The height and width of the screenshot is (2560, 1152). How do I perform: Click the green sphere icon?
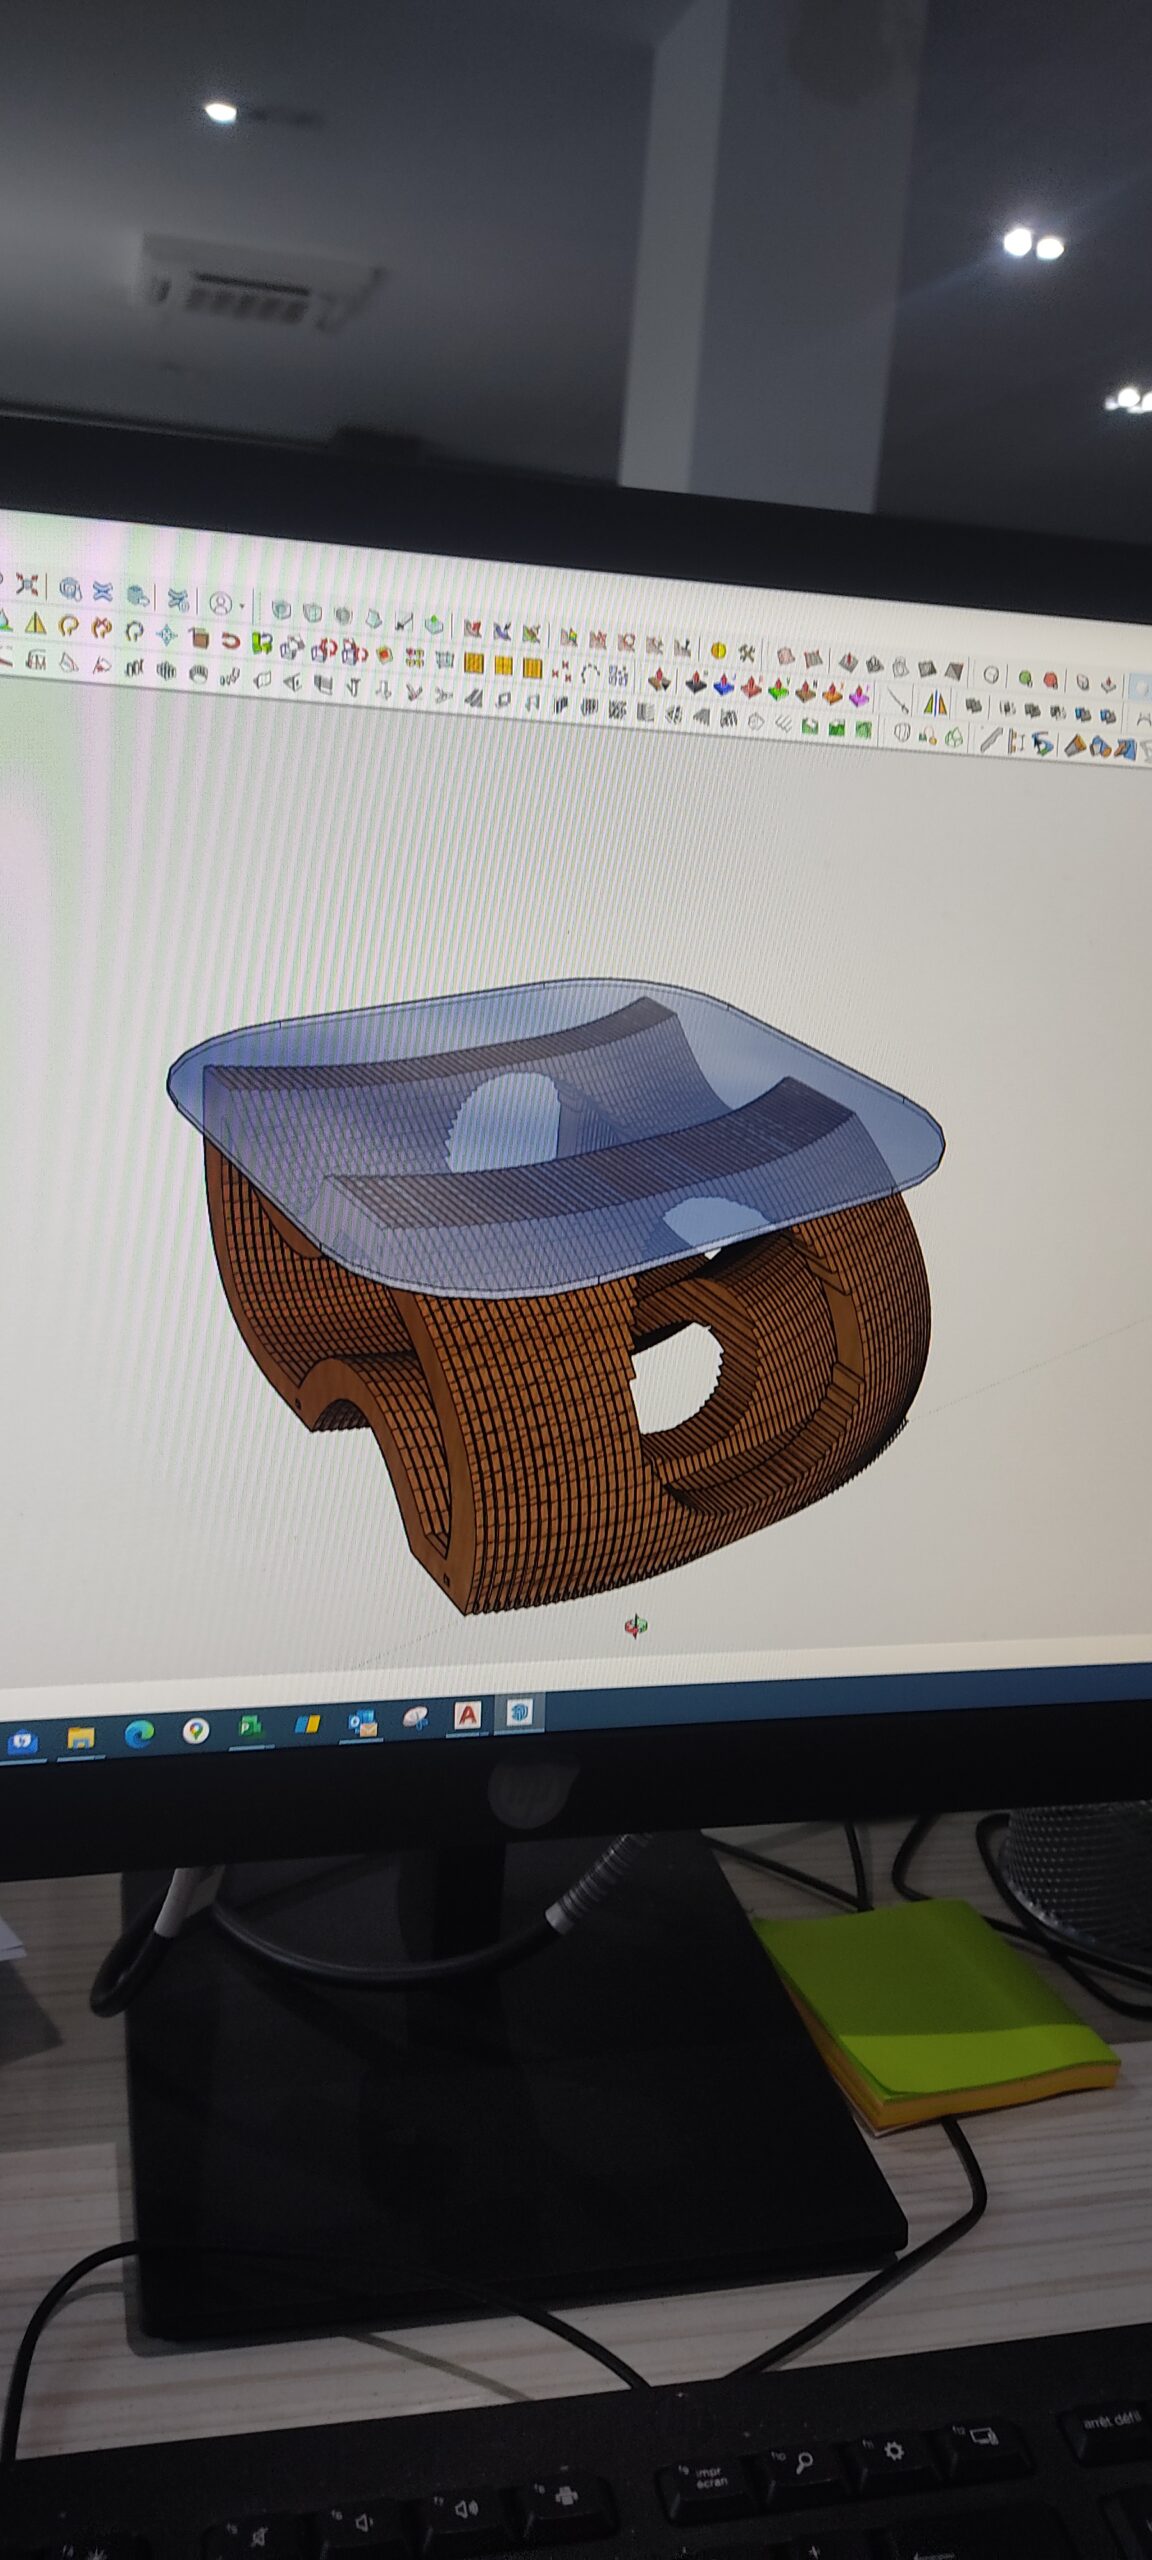1025,678
